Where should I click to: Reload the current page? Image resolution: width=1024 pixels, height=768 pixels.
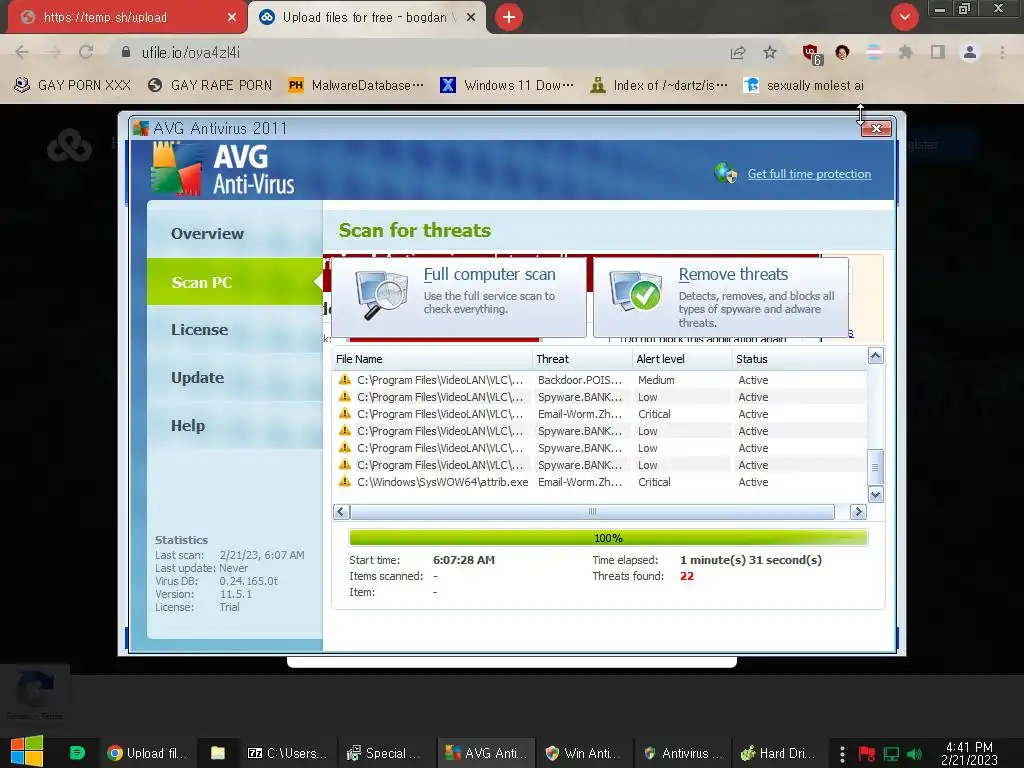(86, 52)
